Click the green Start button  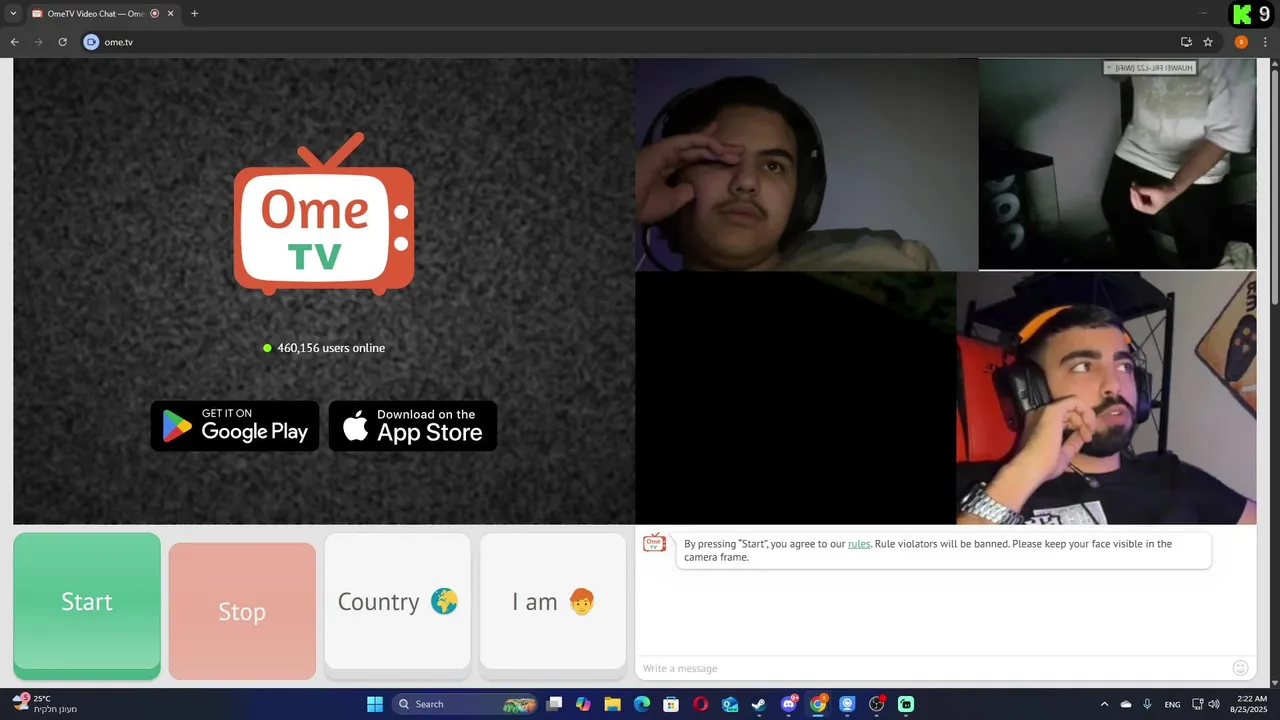[x=87, y=605]
